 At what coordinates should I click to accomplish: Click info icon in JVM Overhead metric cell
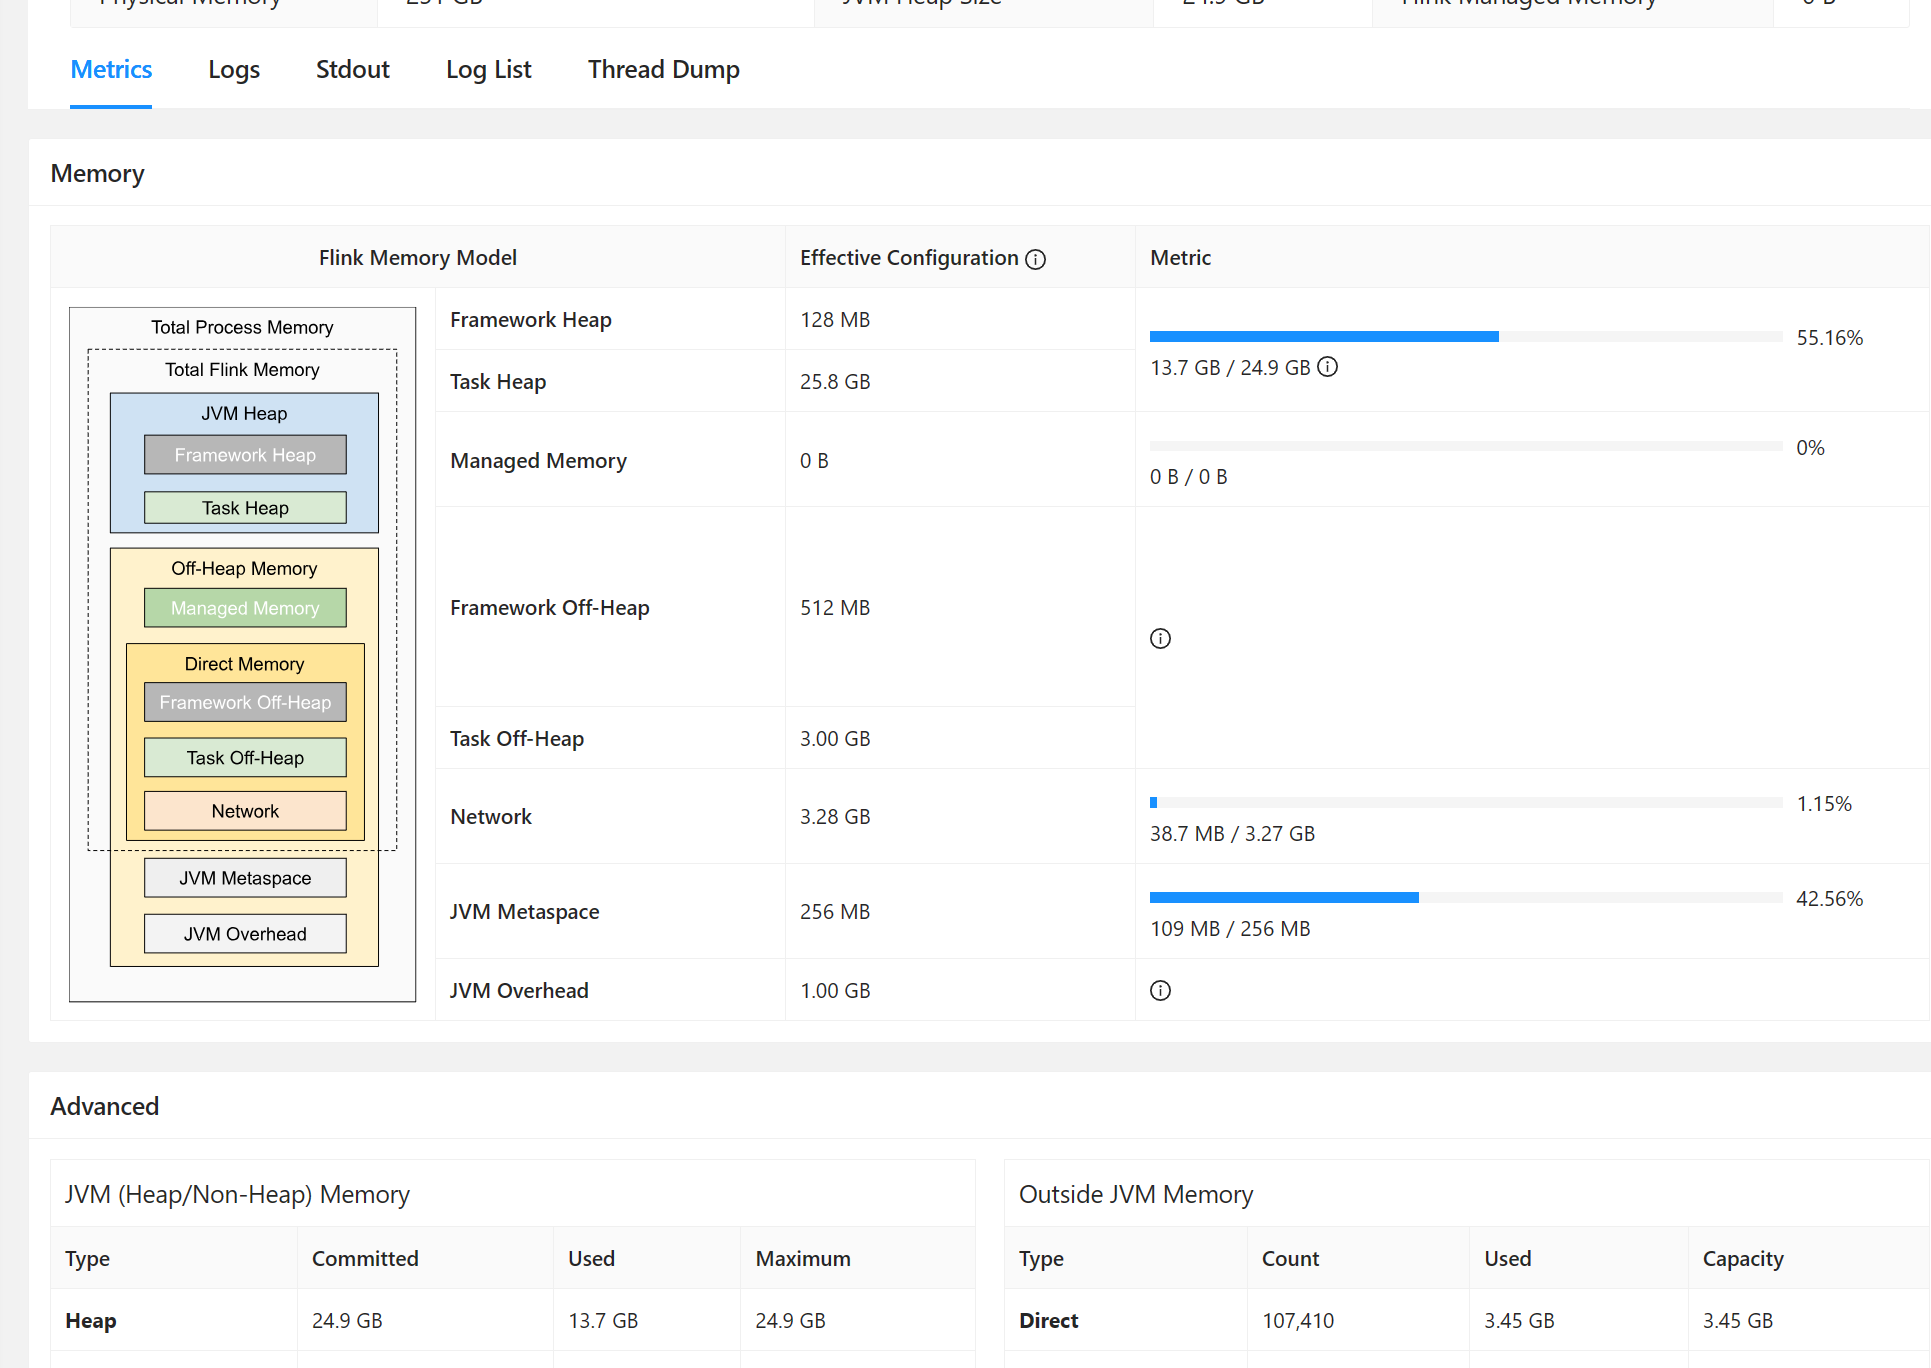click(x=1160, y=990)
